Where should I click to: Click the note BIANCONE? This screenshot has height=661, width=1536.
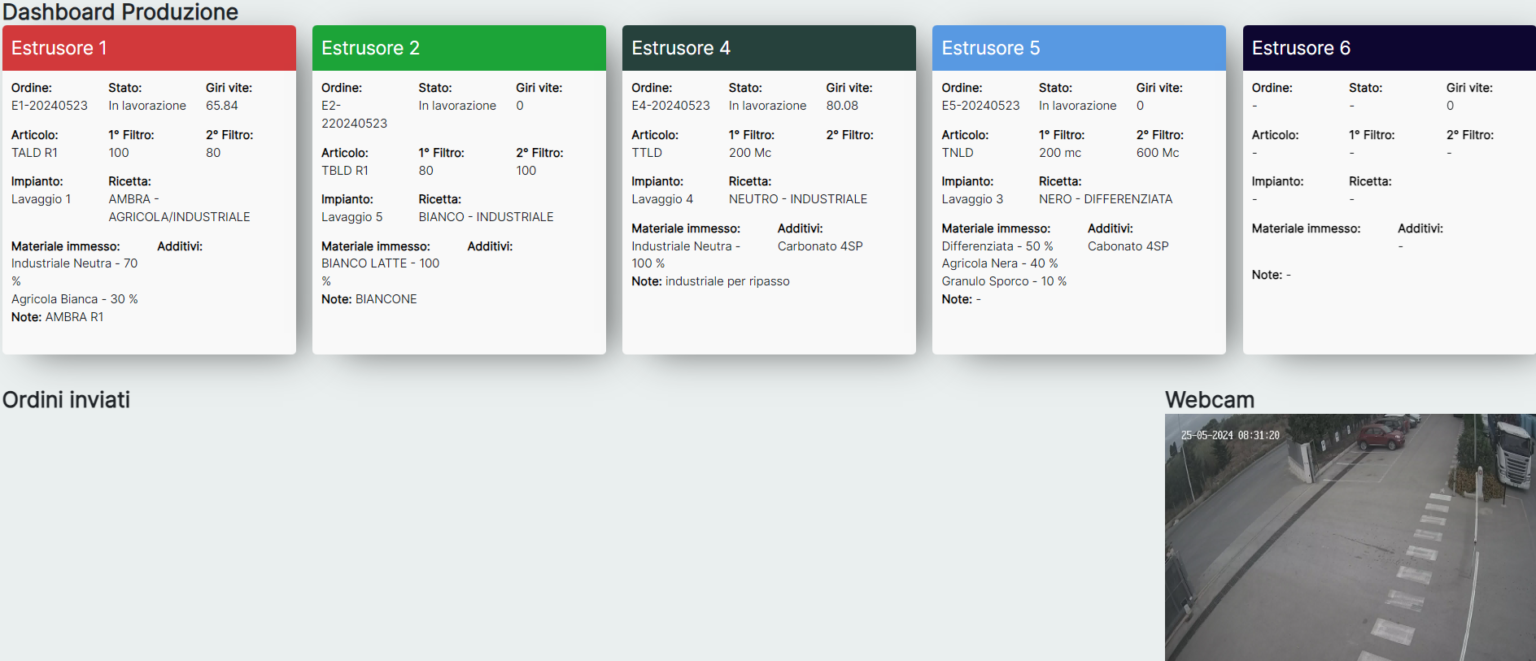click(386, 299)
